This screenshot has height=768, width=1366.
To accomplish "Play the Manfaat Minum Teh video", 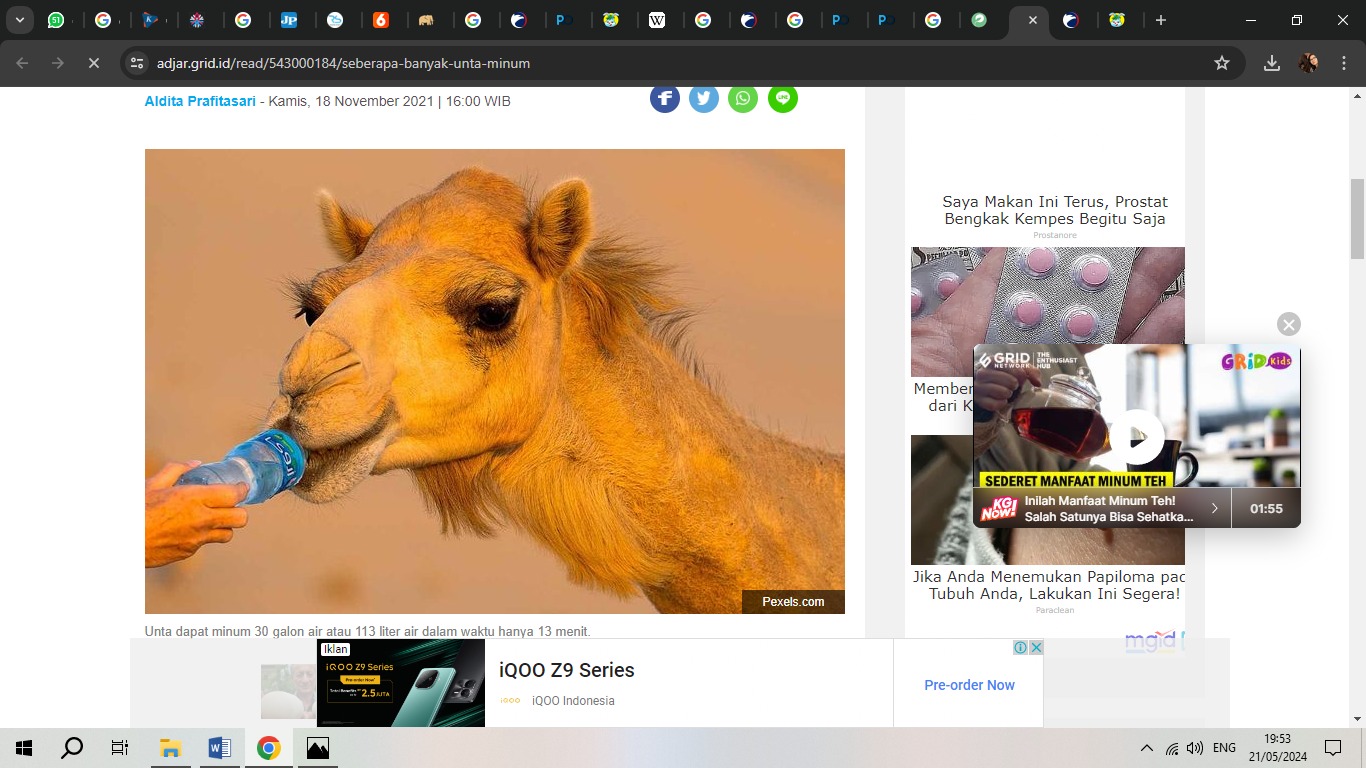I will pyautogui.click(x=1137, y=437).
